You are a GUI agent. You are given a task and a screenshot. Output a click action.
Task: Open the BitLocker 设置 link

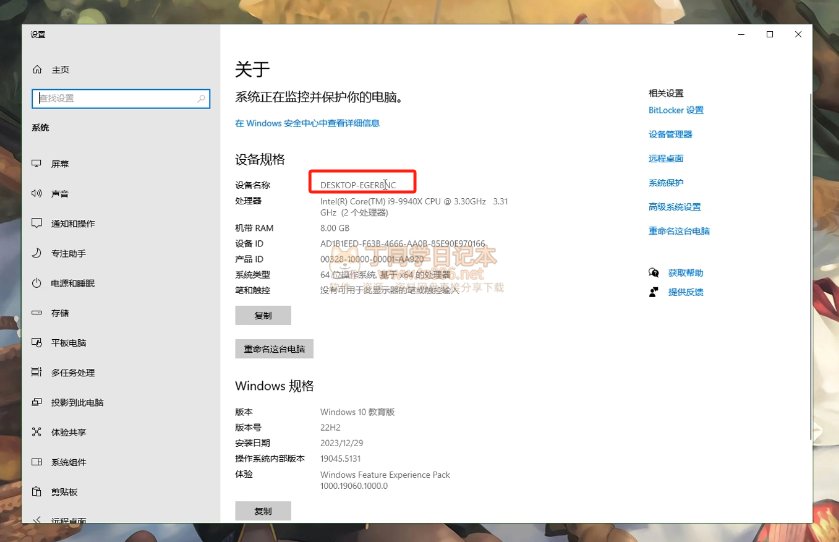click(x=676, y=110)
